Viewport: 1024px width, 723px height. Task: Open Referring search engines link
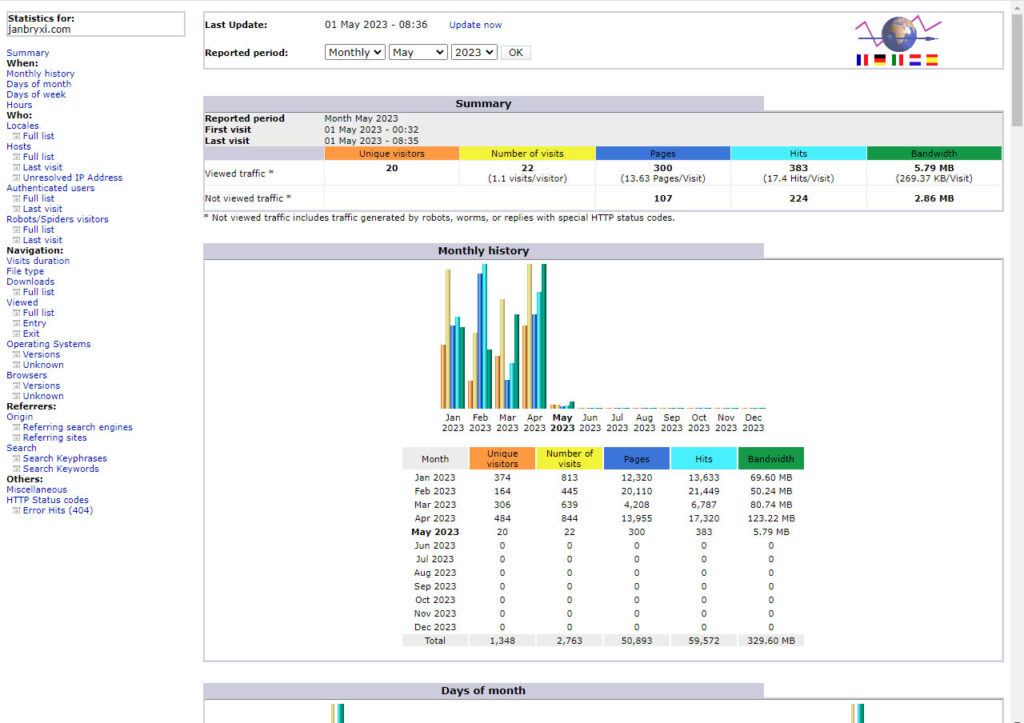coord(77,427)
